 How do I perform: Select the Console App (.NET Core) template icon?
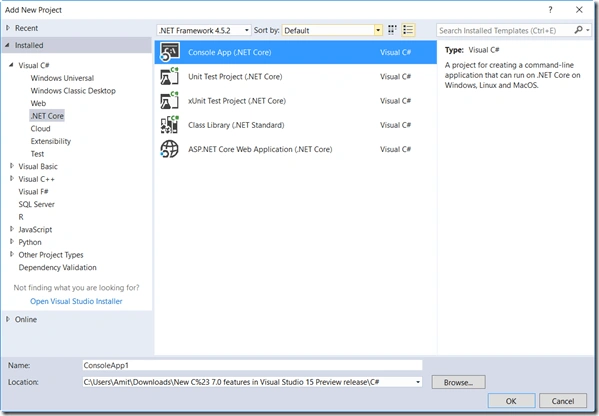170,52
